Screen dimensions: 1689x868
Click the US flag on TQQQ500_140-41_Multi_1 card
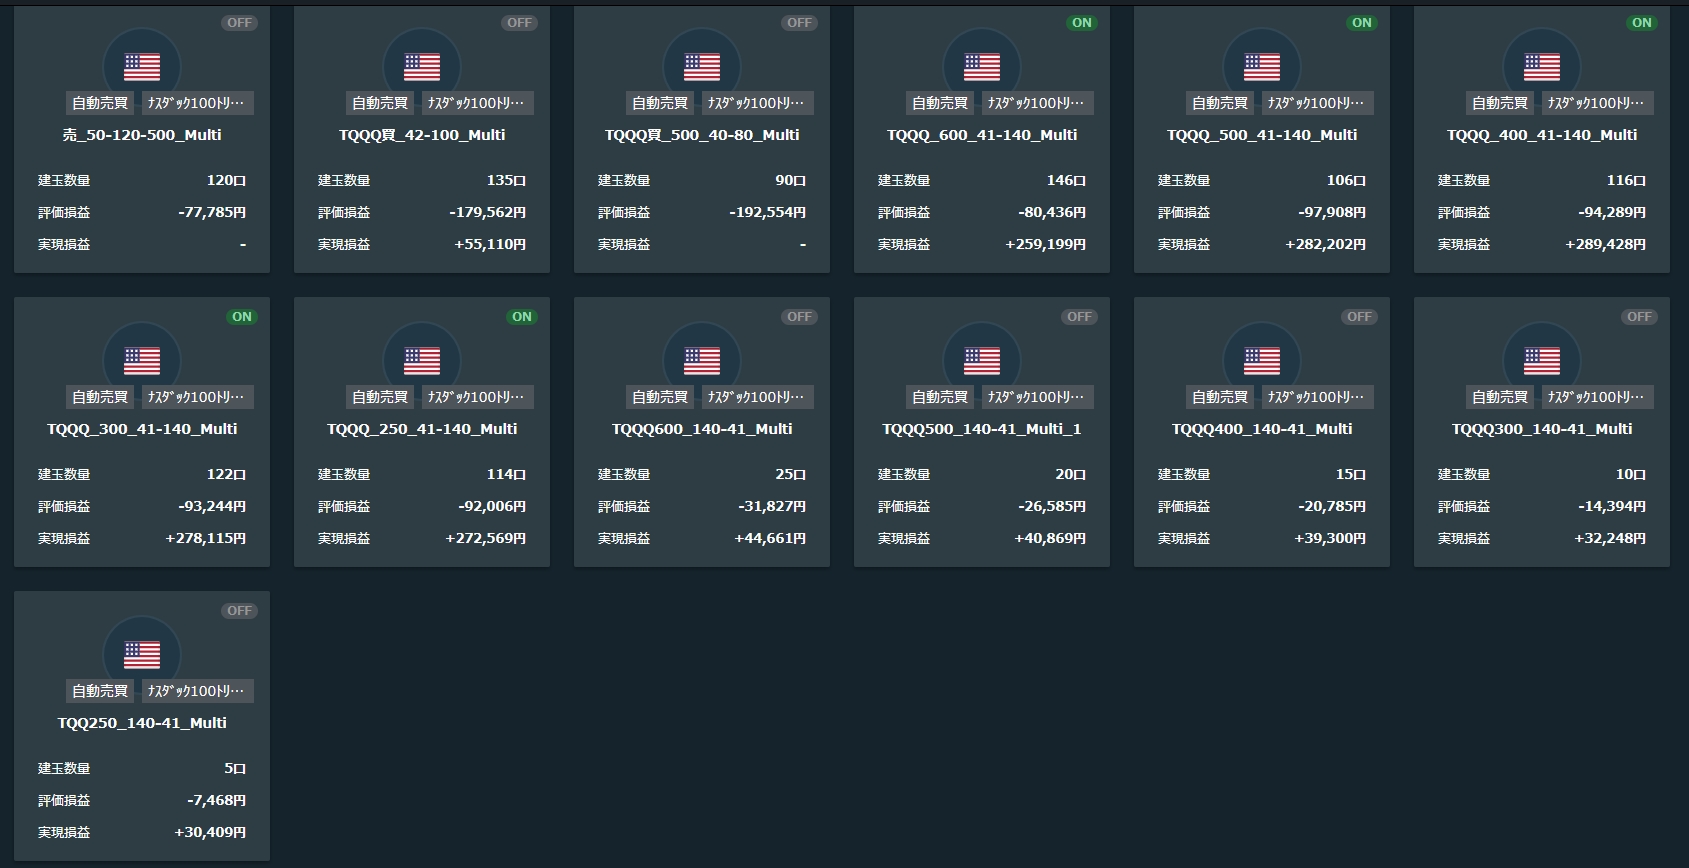(x=982, y=361)
